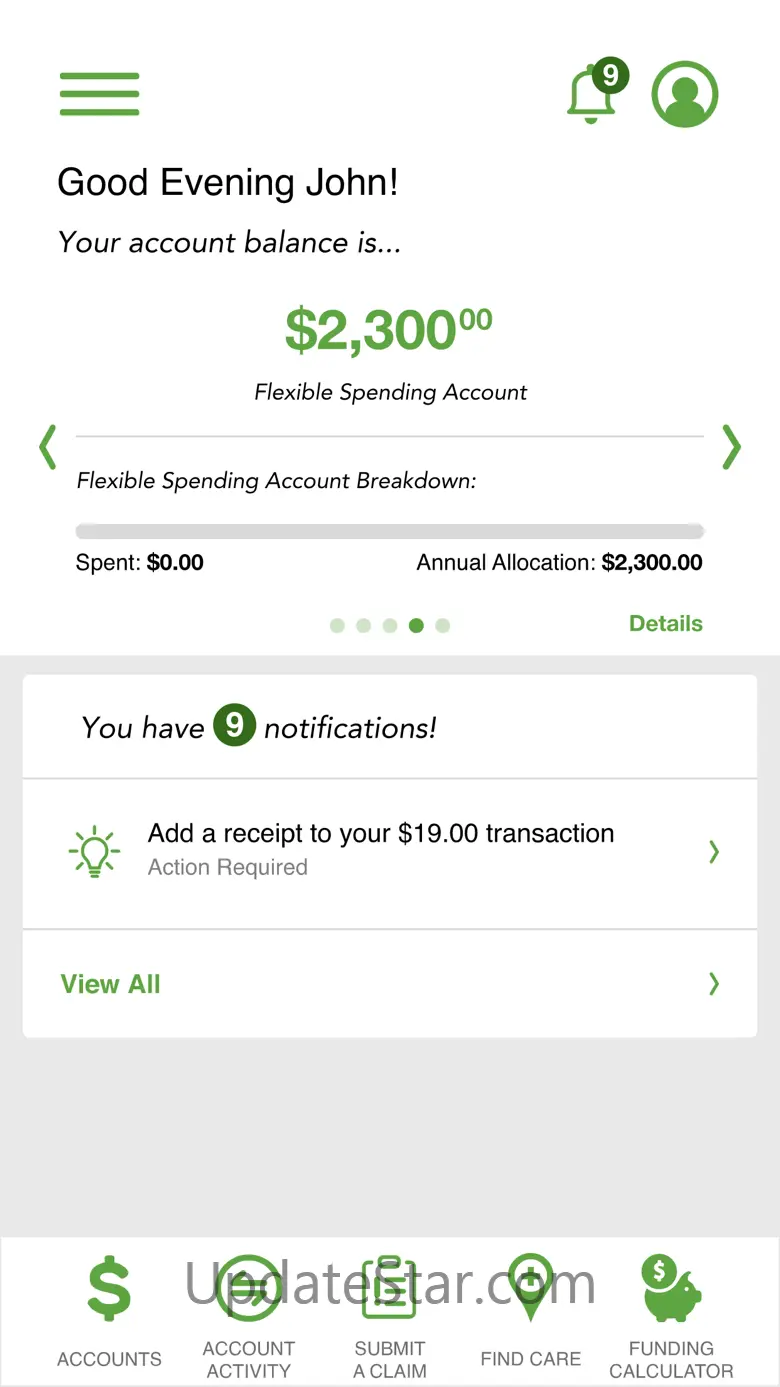Viewport: 780px width, 1387px height.
Task: Open the user profile icon
Action: (x=685, y=94)
